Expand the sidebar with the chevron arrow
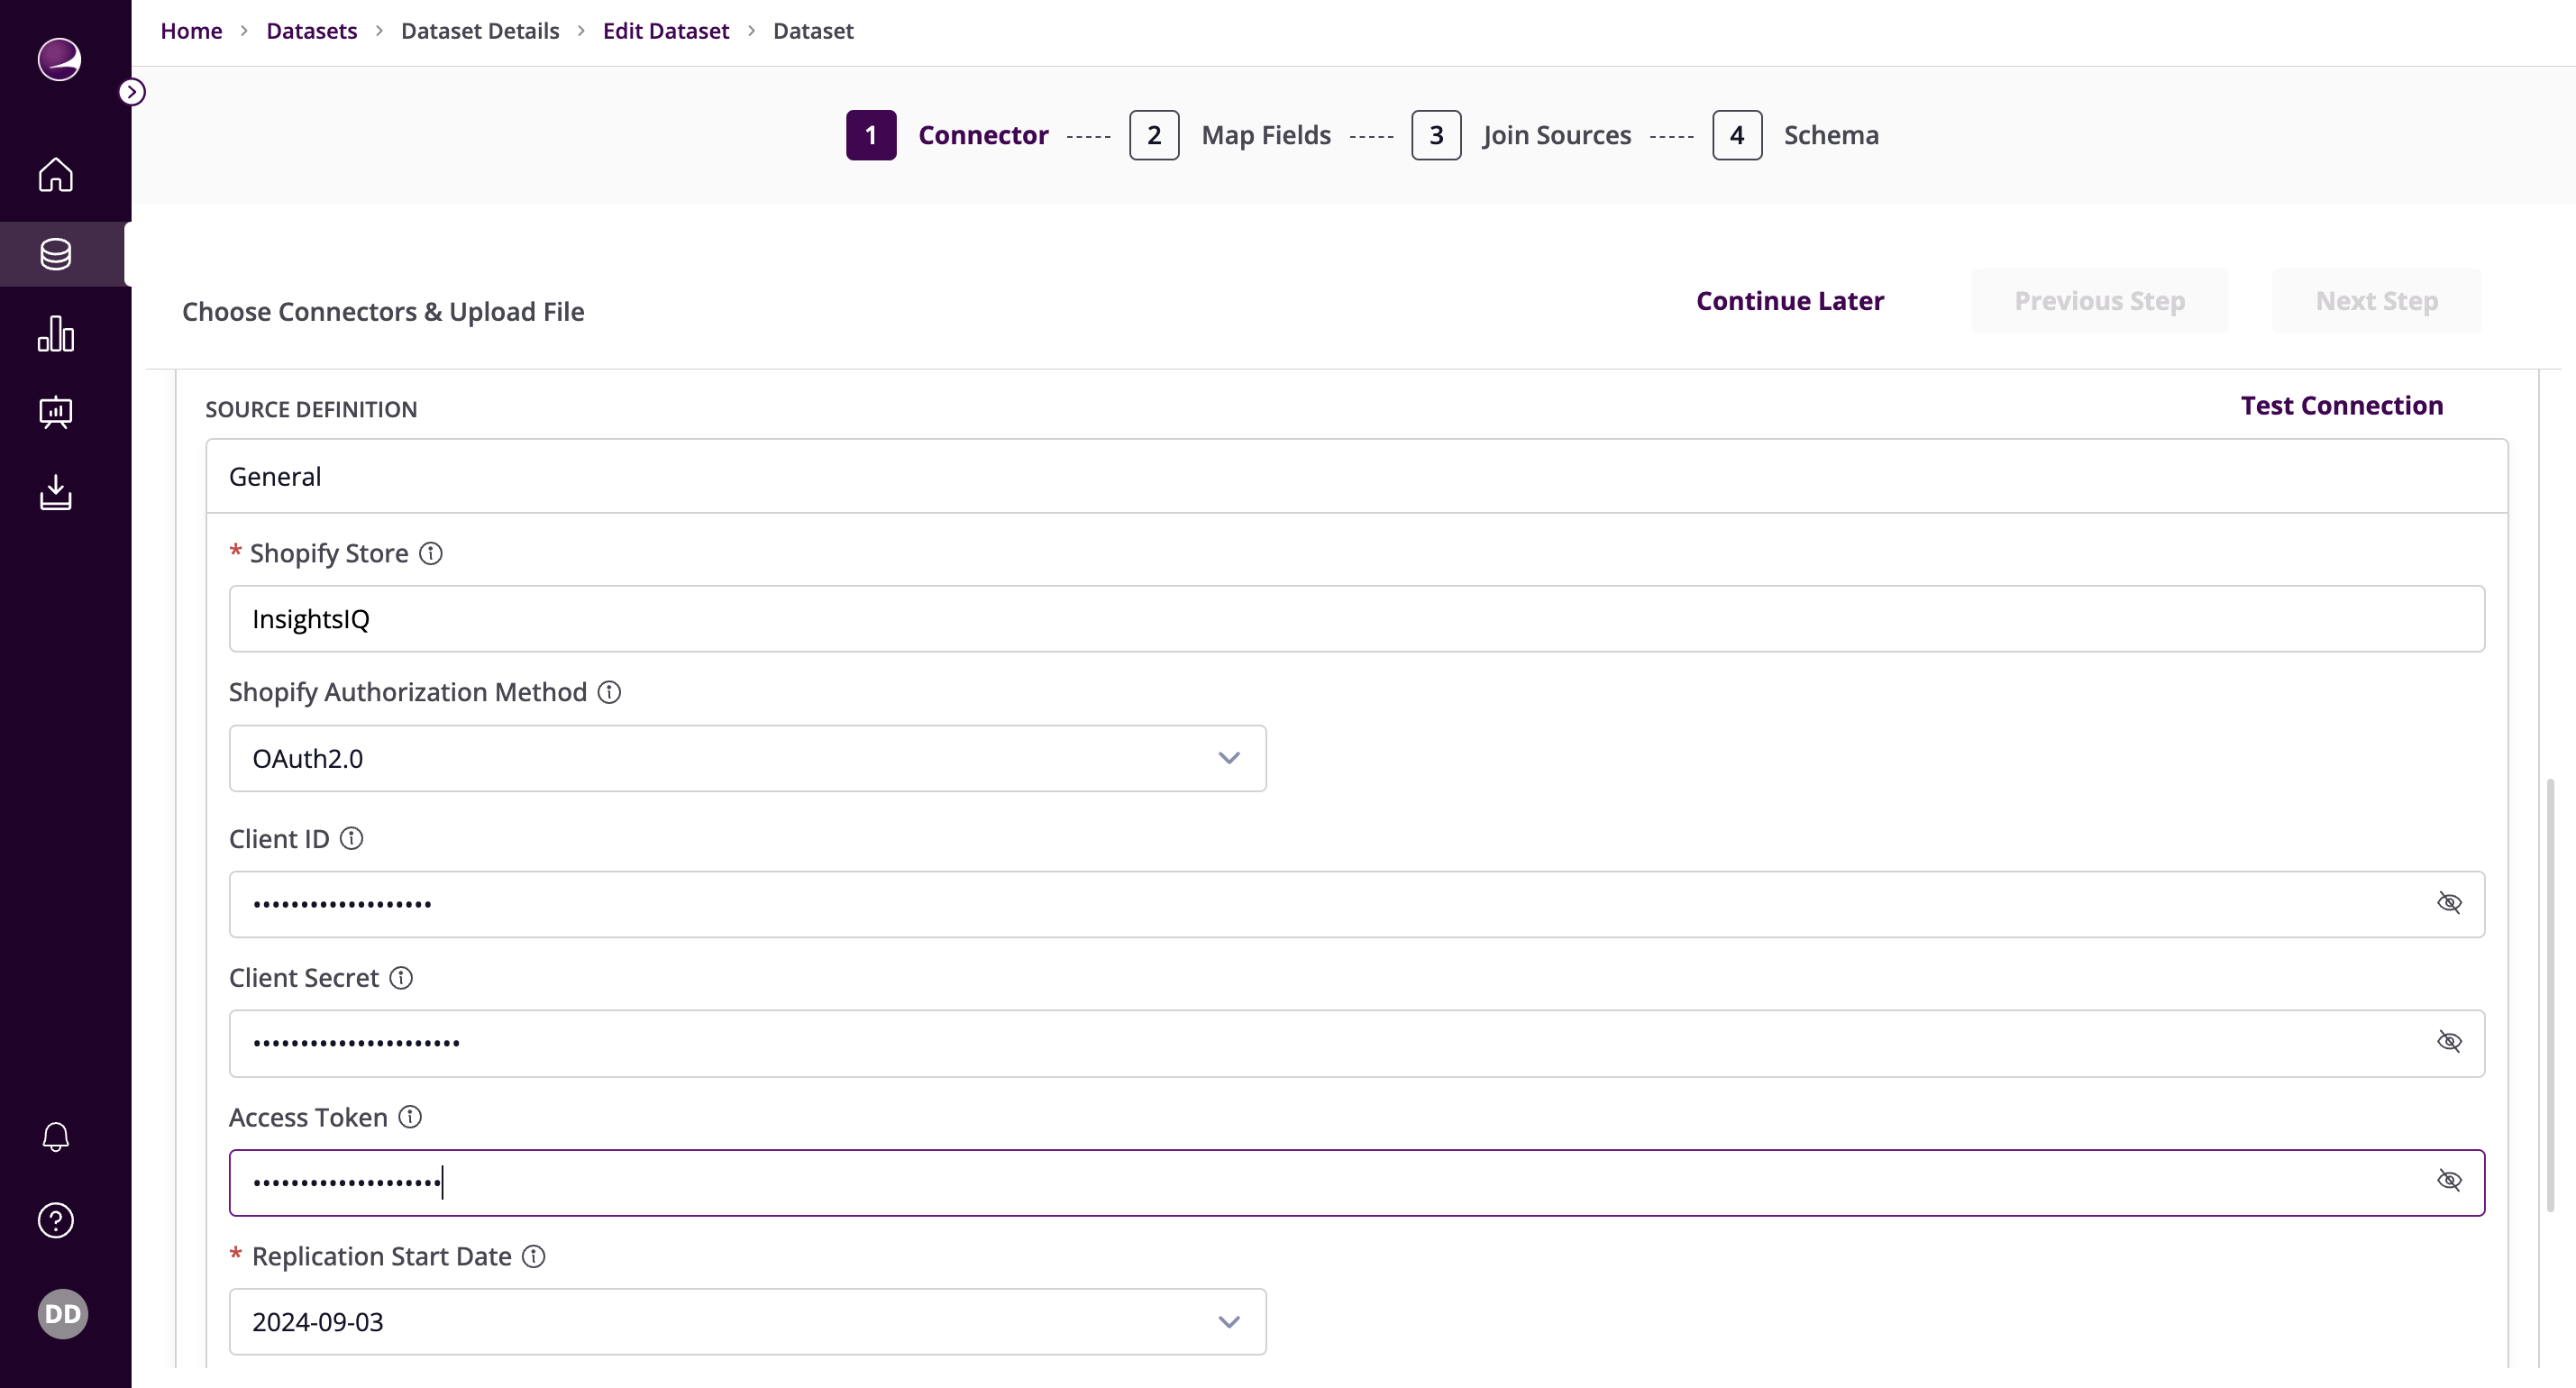Screen dimensions: 2576x1388 coord(133,91)
